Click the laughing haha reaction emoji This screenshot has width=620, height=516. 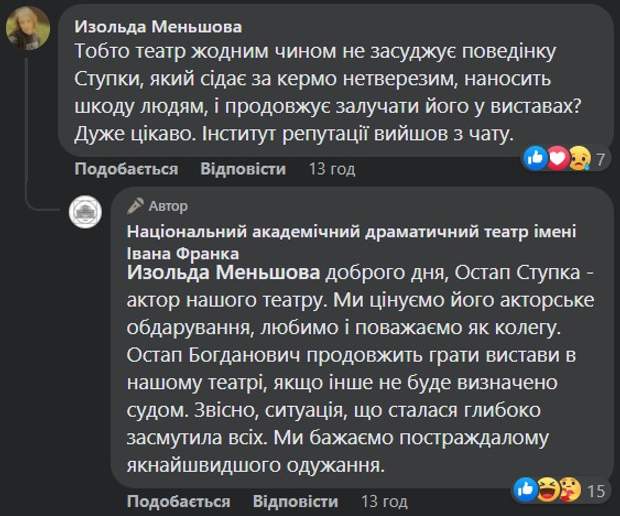(546, 489)
